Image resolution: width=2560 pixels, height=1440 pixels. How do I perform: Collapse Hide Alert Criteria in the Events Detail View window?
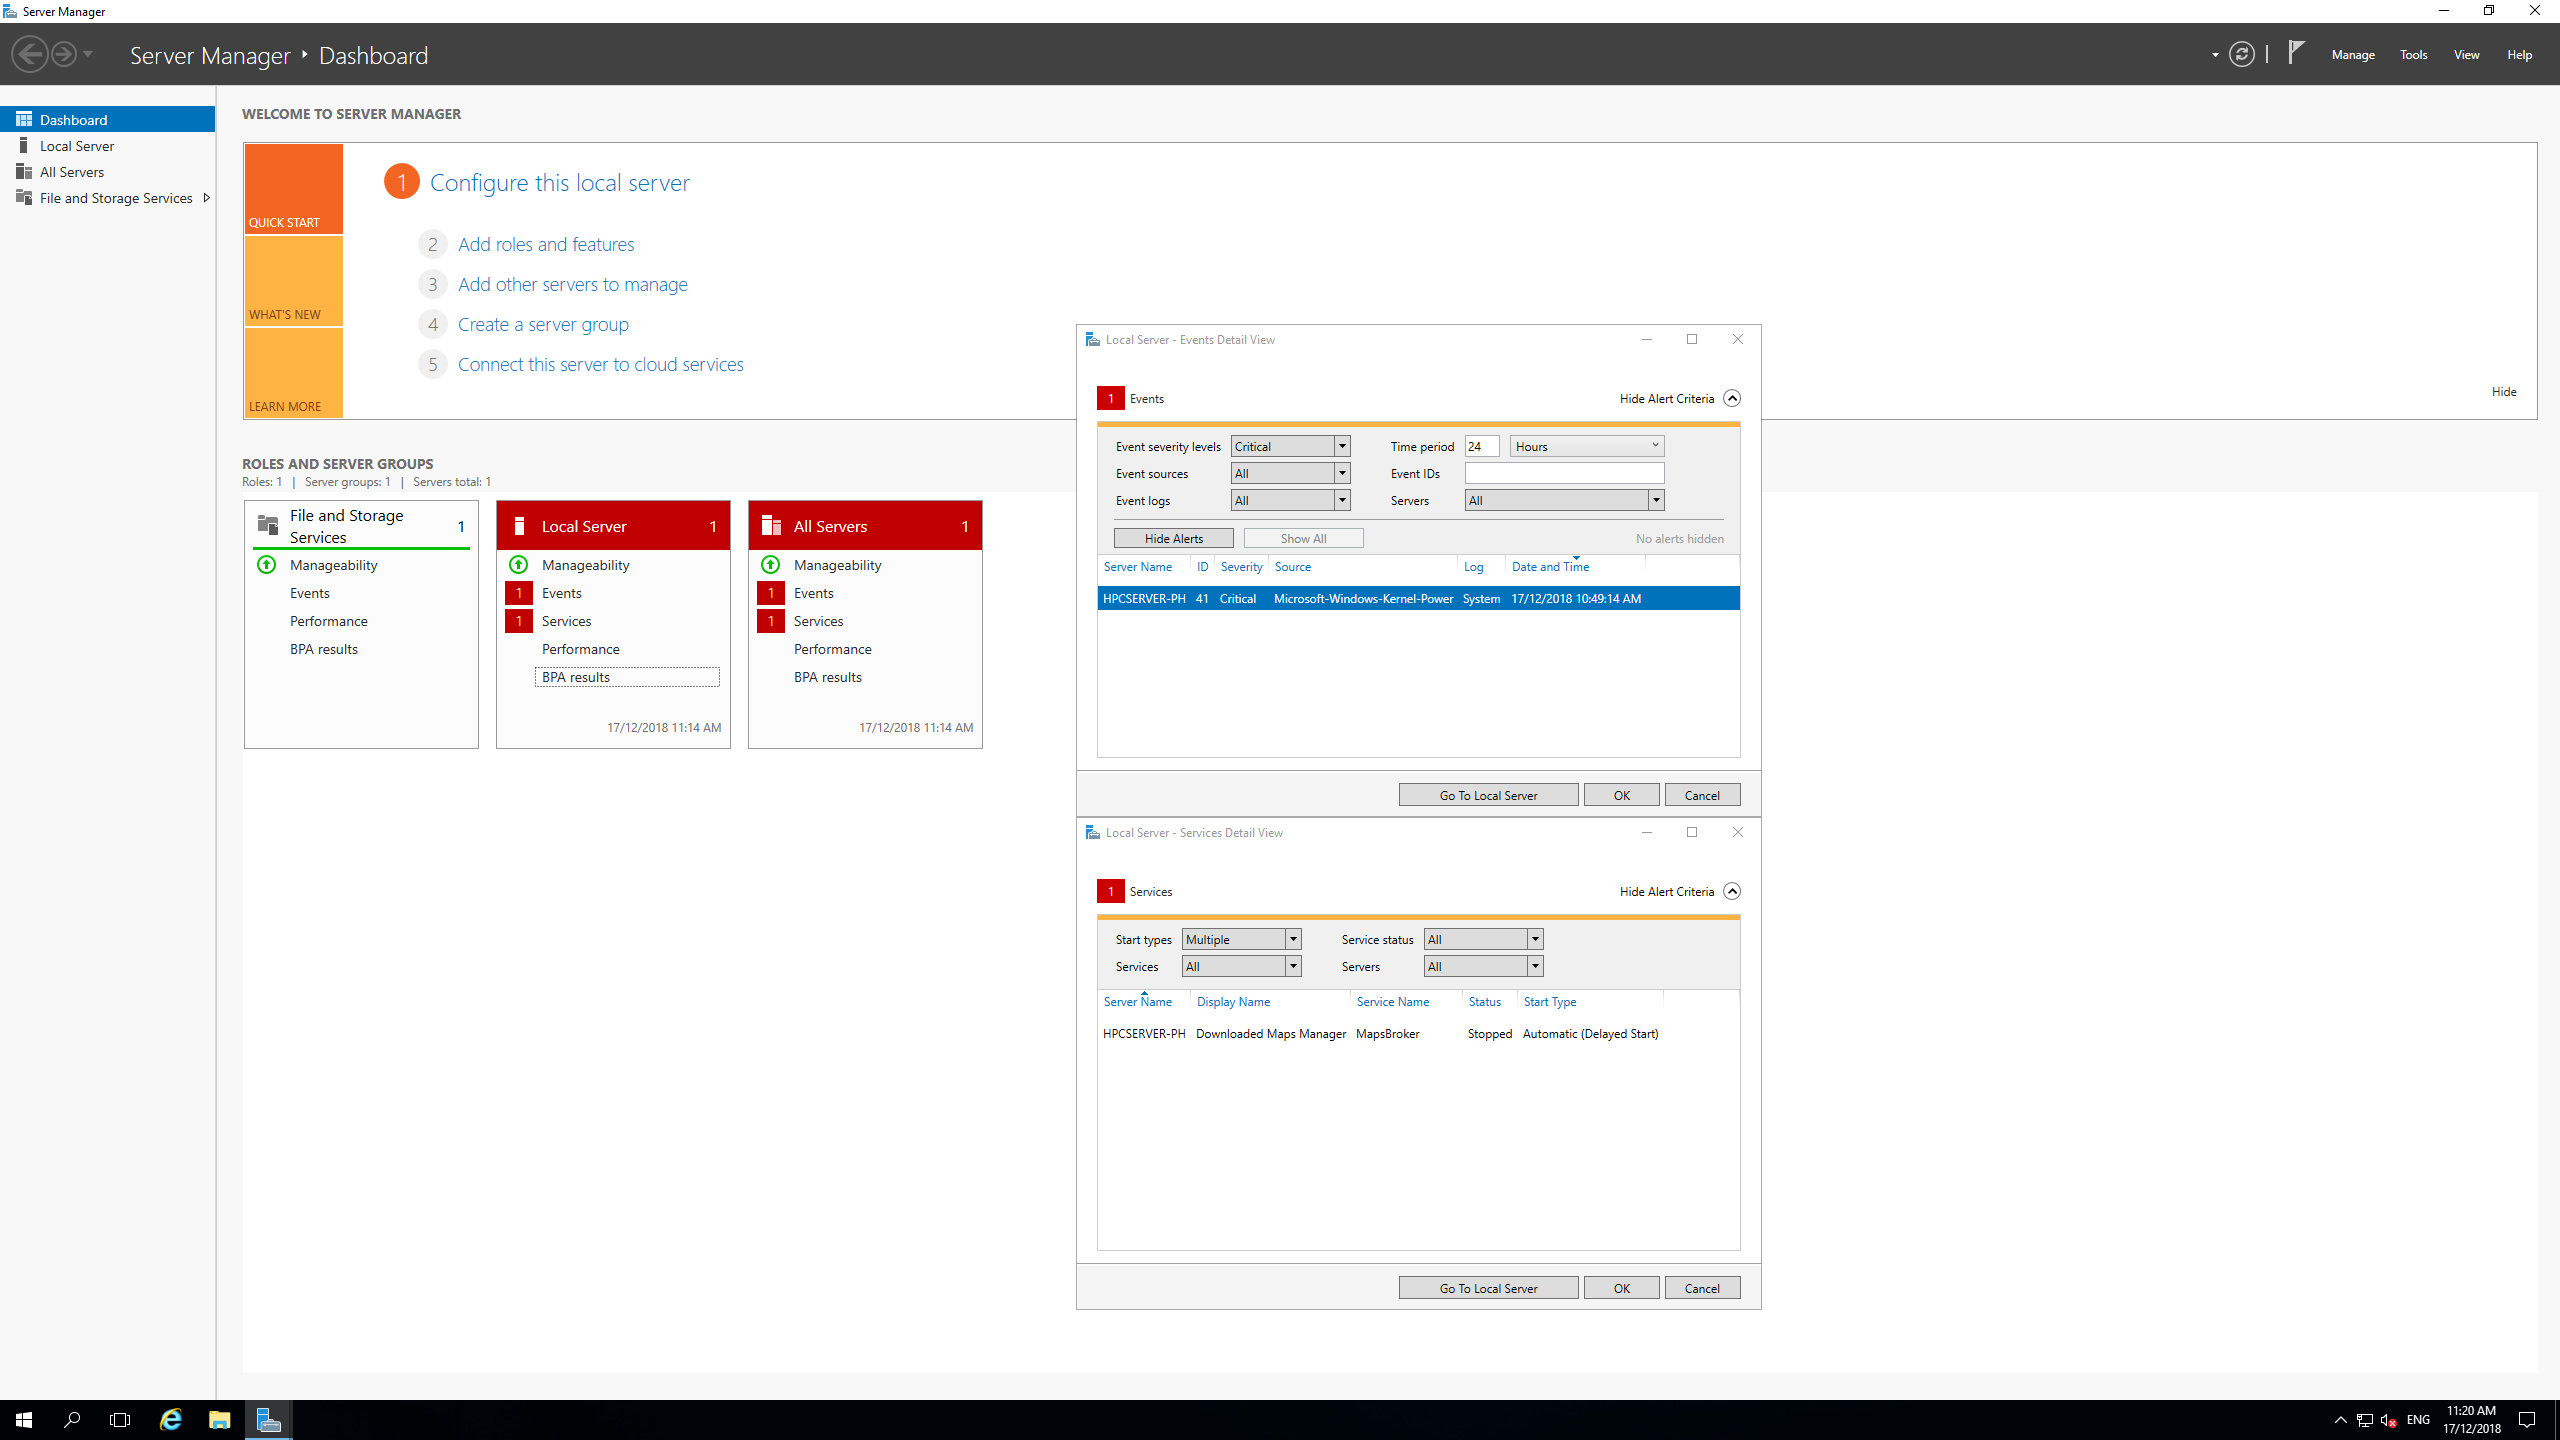1732,398
